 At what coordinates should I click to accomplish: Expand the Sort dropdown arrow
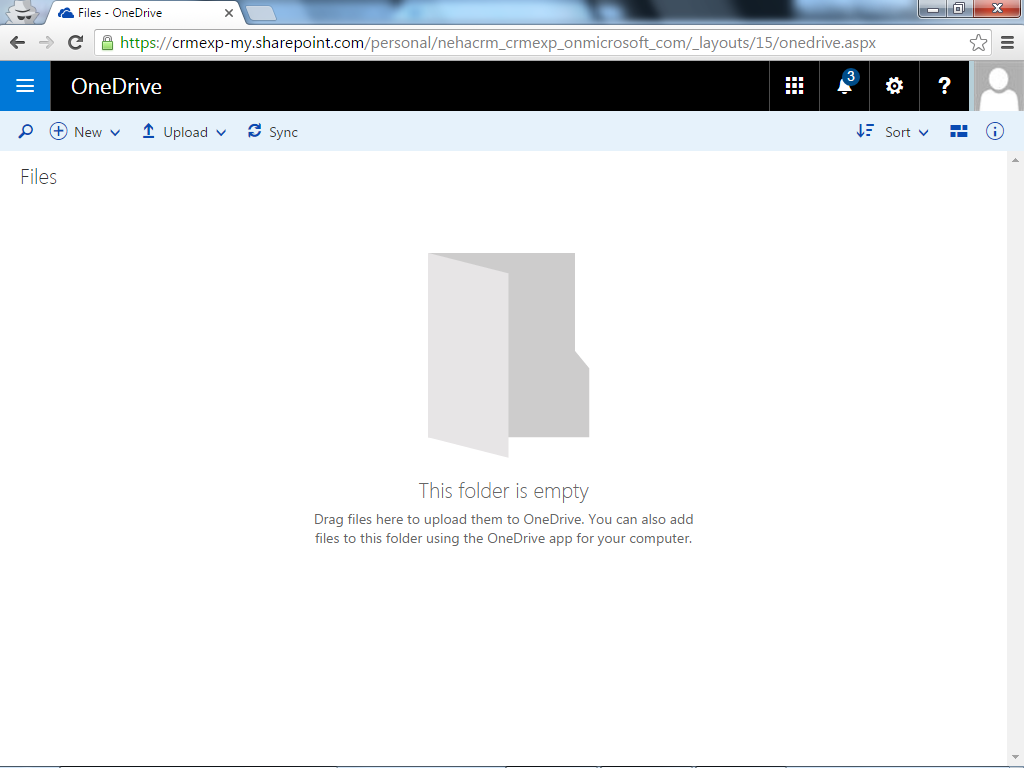pos(923,133)
